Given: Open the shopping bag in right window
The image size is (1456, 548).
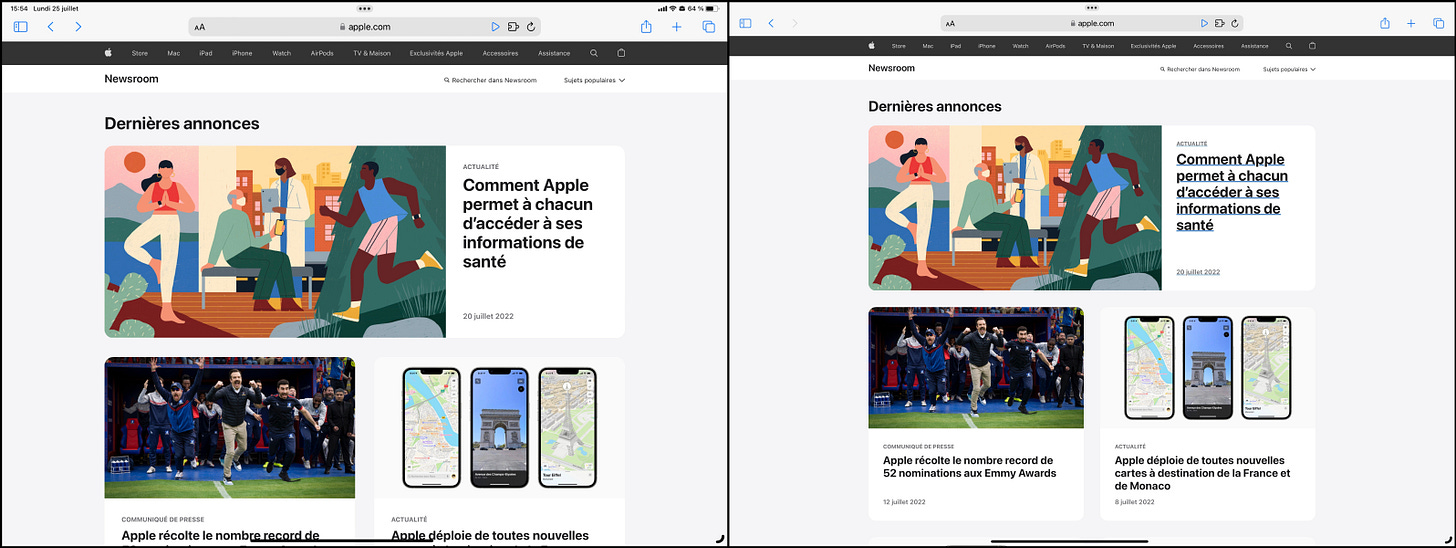Looking at the screenshot, I should point(1312,46).
